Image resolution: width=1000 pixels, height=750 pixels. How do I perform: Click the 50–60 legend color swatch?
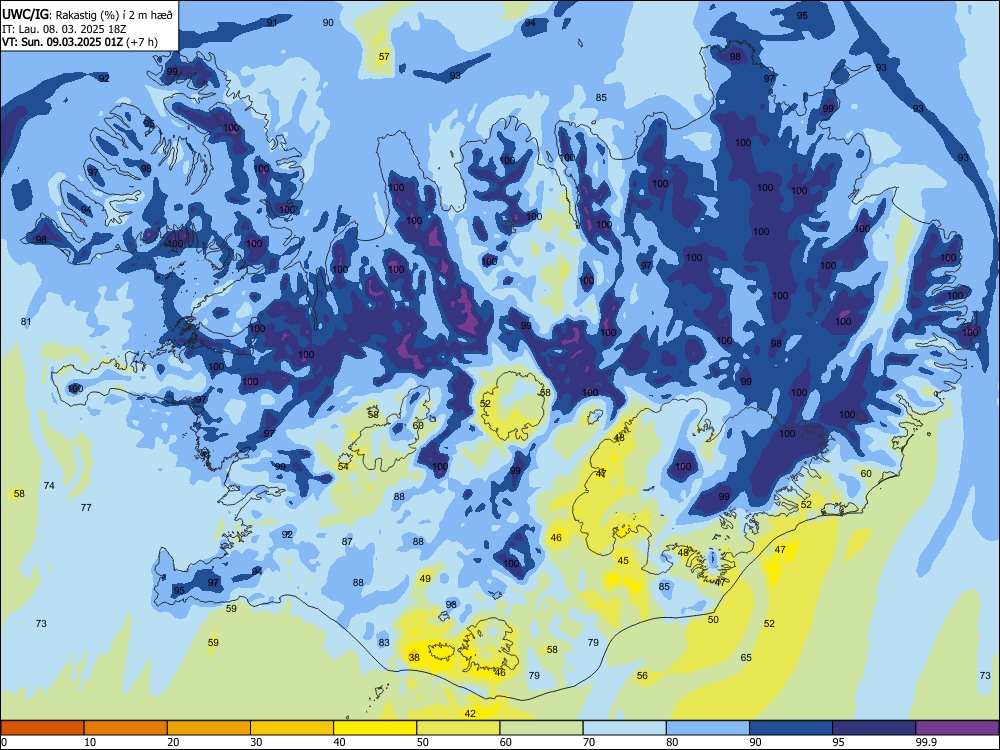(458, 728)
